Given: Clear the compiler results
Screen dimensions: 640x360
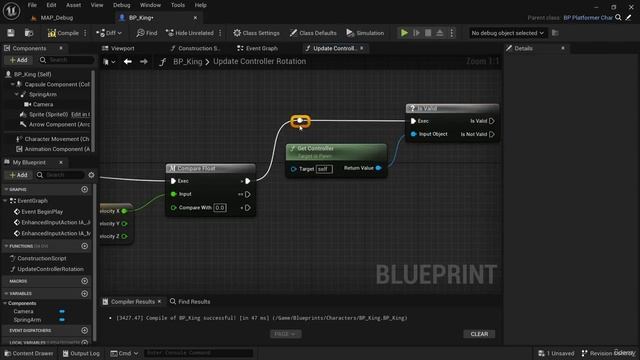Looking at the screenshot, I should click(x=479, y=334).
